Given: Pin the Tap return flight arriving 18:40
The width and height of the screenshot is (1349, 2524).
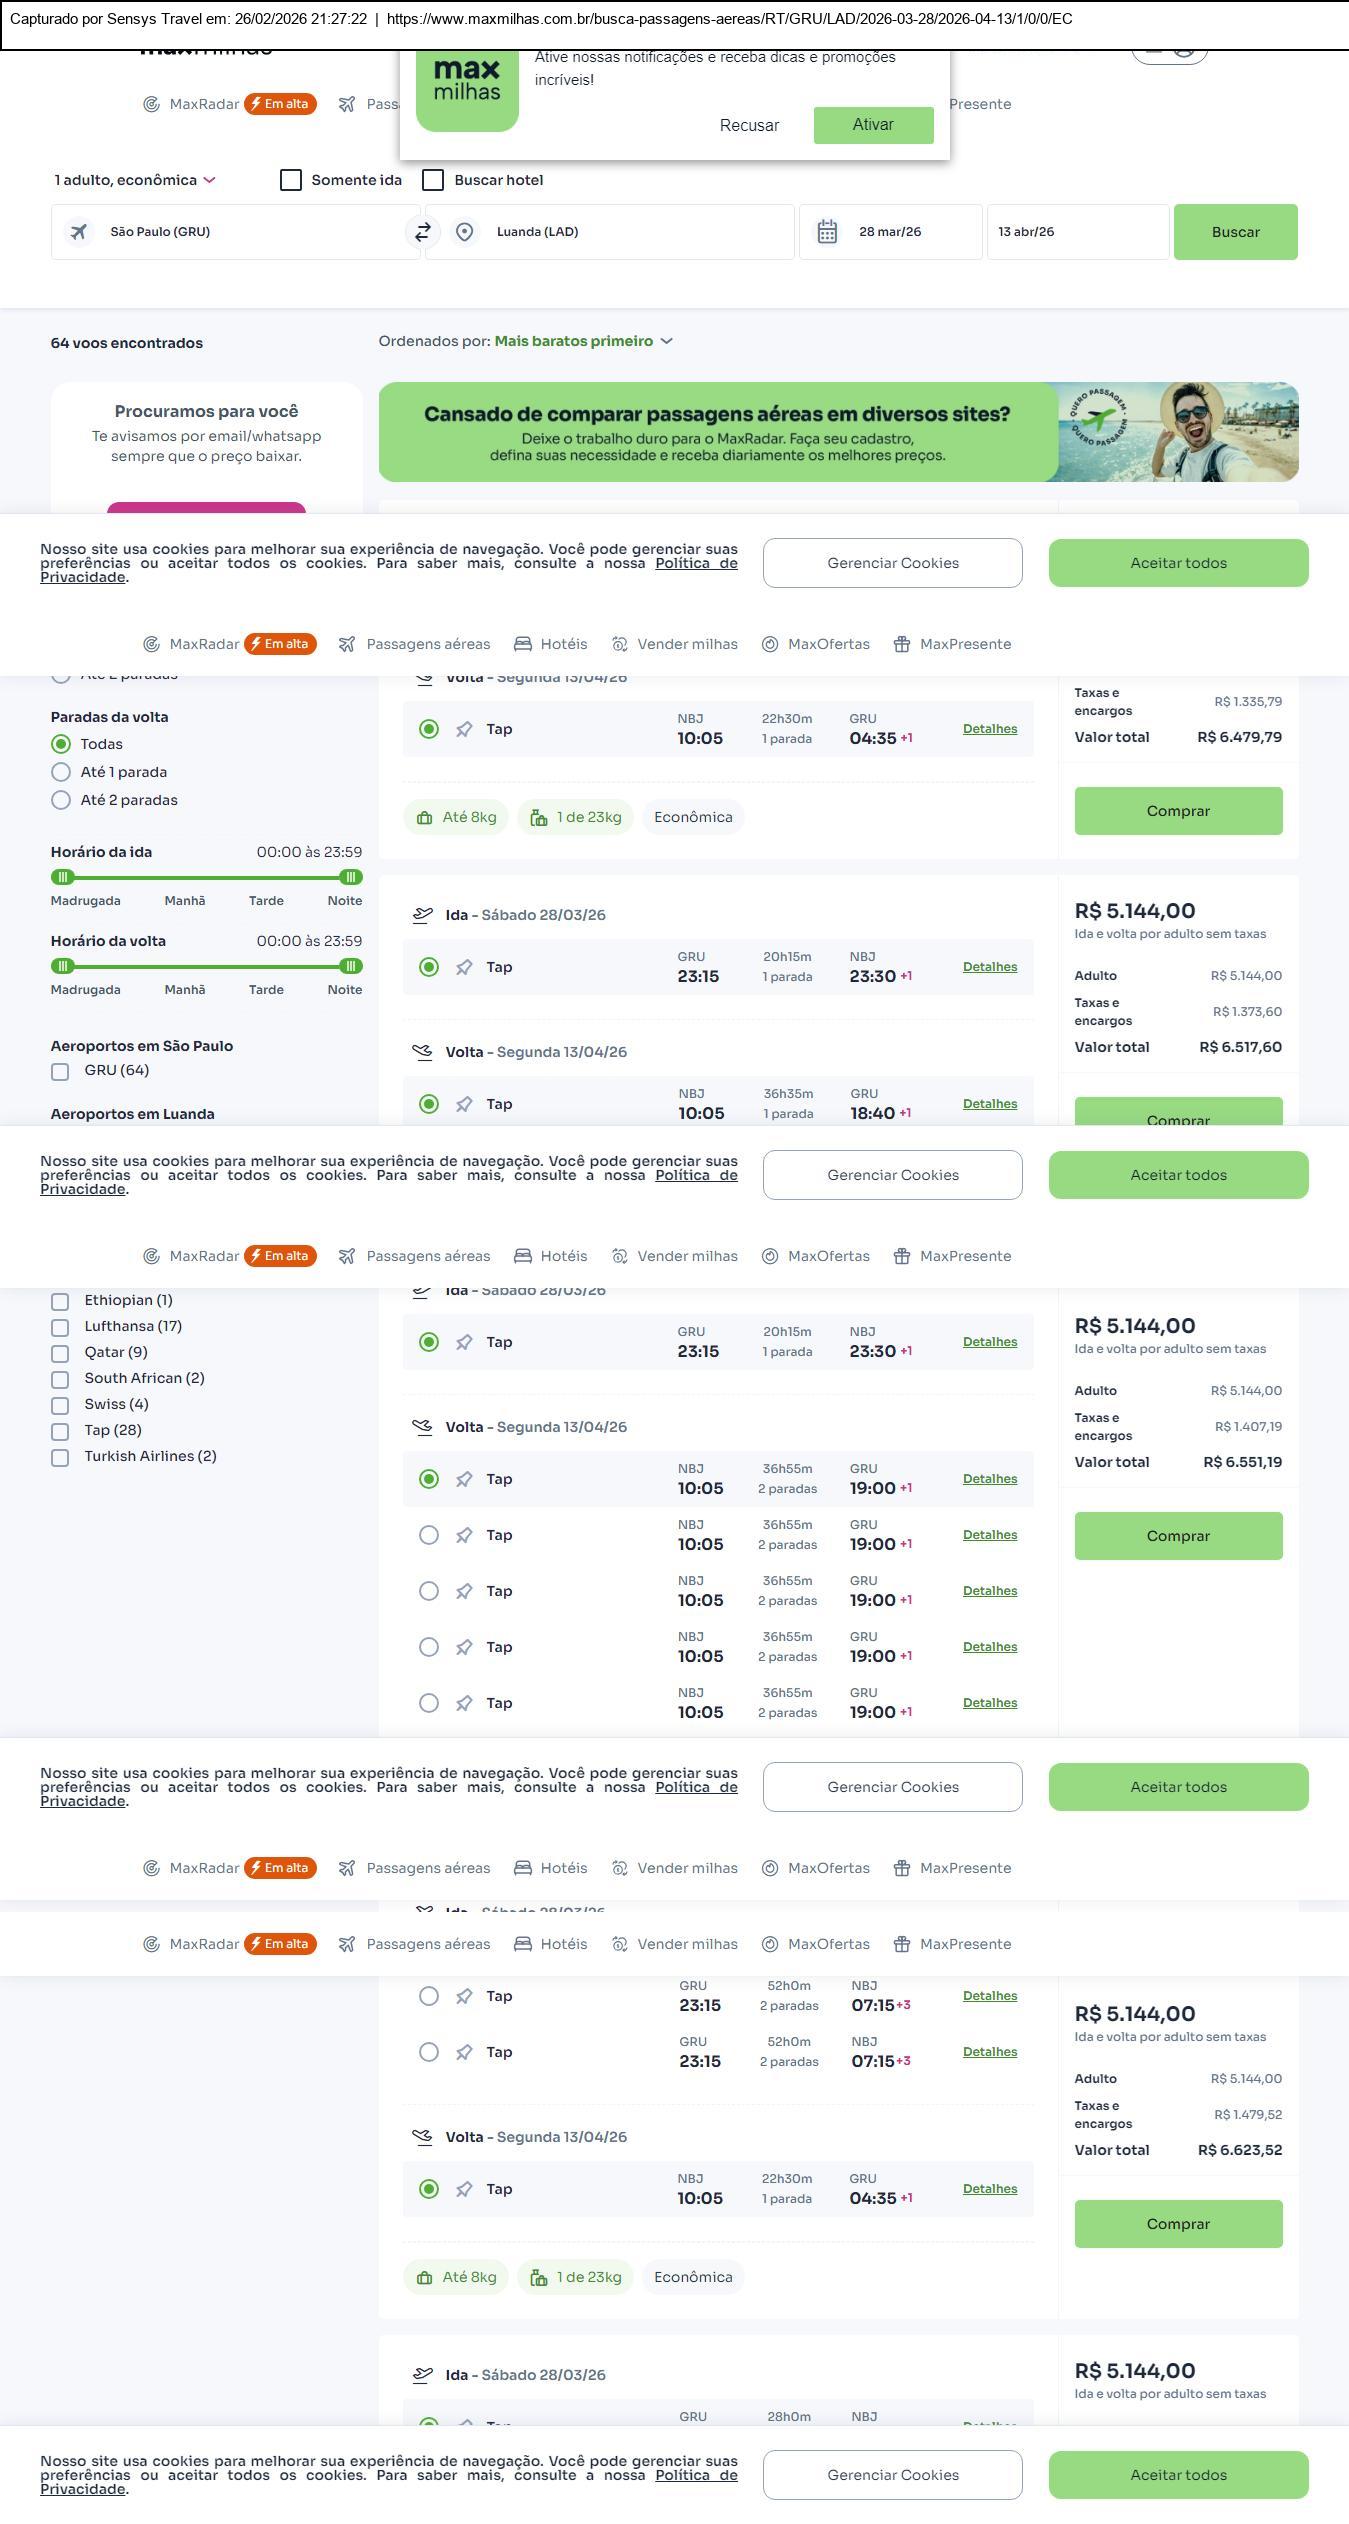Looking at the screenshot, I should pos(464,1104).
